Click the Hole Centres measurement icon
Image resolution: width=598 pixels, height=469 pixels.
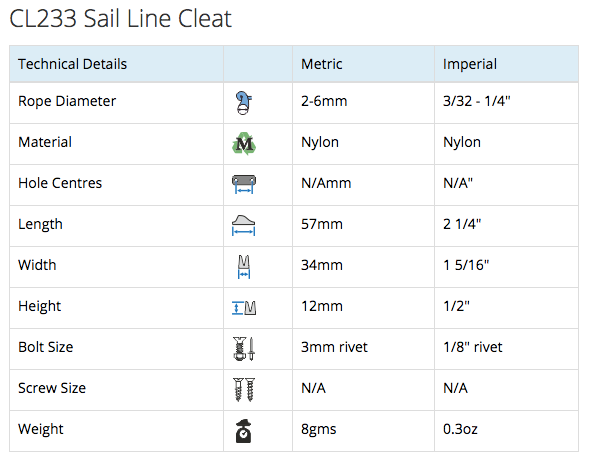click(x=244, y=184)
